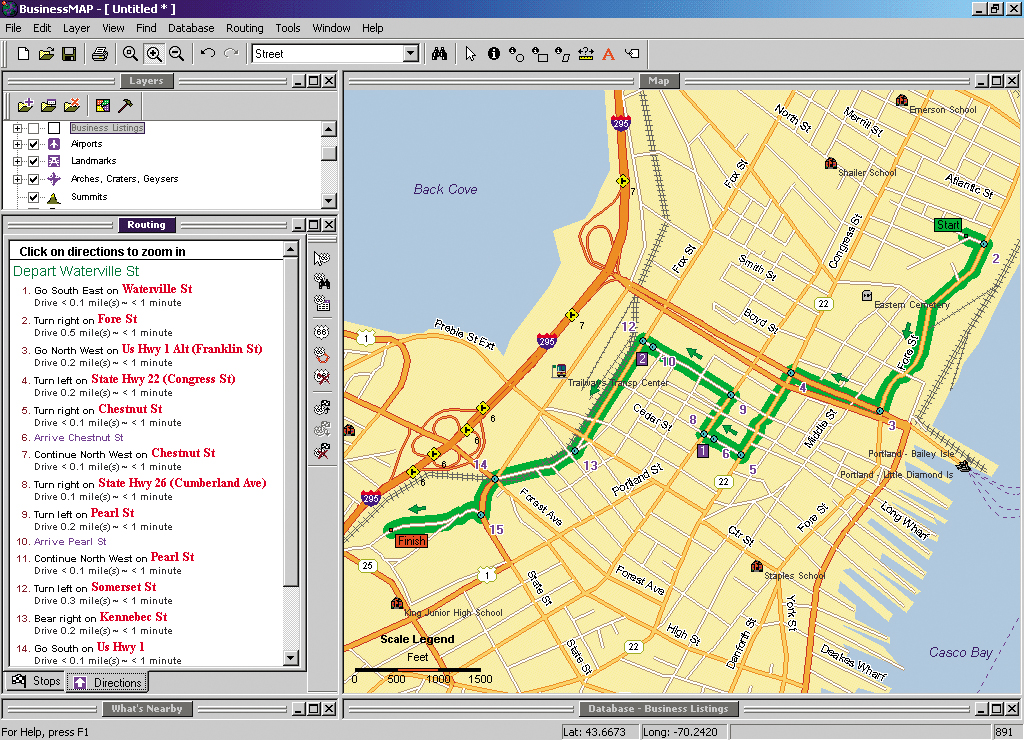Click the Start marker on the map
Screen dimensions: 1024x740
[948, 225]
